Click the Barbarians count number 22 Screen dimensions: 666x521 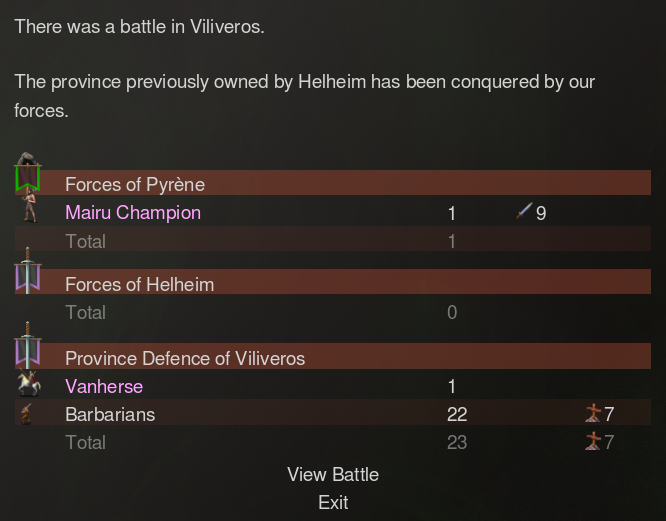(x=457, y=414)
